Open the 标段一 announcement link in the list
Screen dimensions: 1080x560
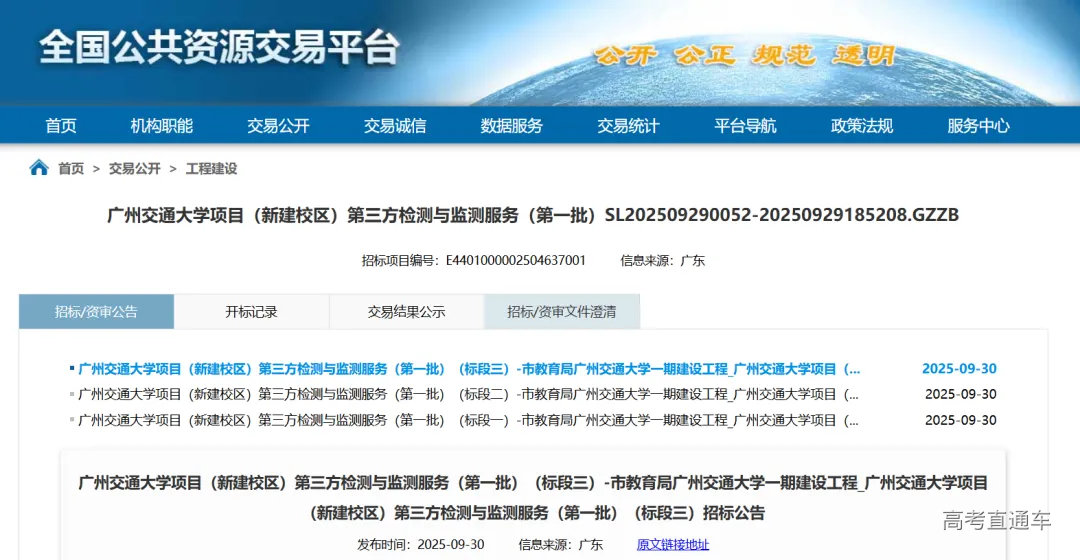(x=468, y=420)
